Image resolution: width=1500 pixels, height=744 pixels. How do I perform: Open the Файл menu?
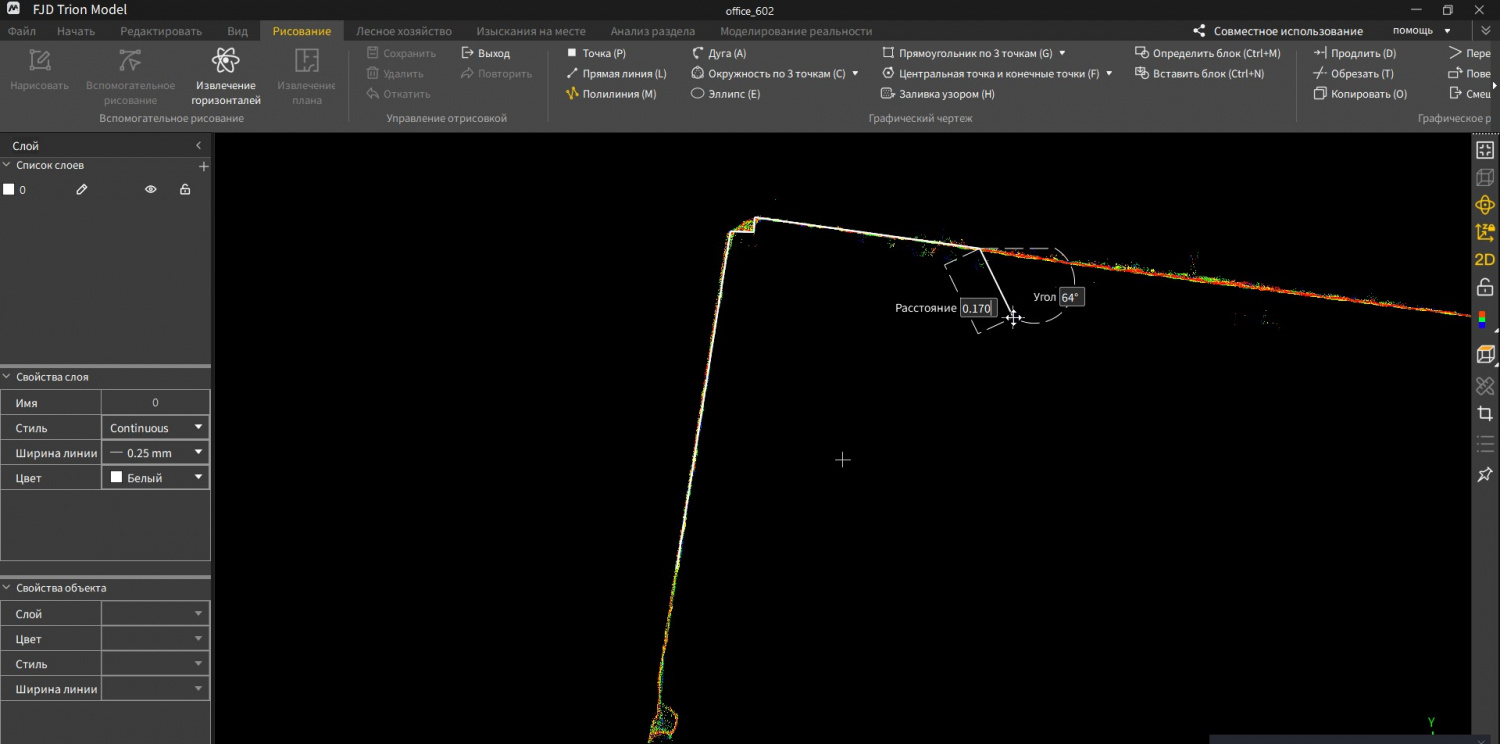[22, 31]
